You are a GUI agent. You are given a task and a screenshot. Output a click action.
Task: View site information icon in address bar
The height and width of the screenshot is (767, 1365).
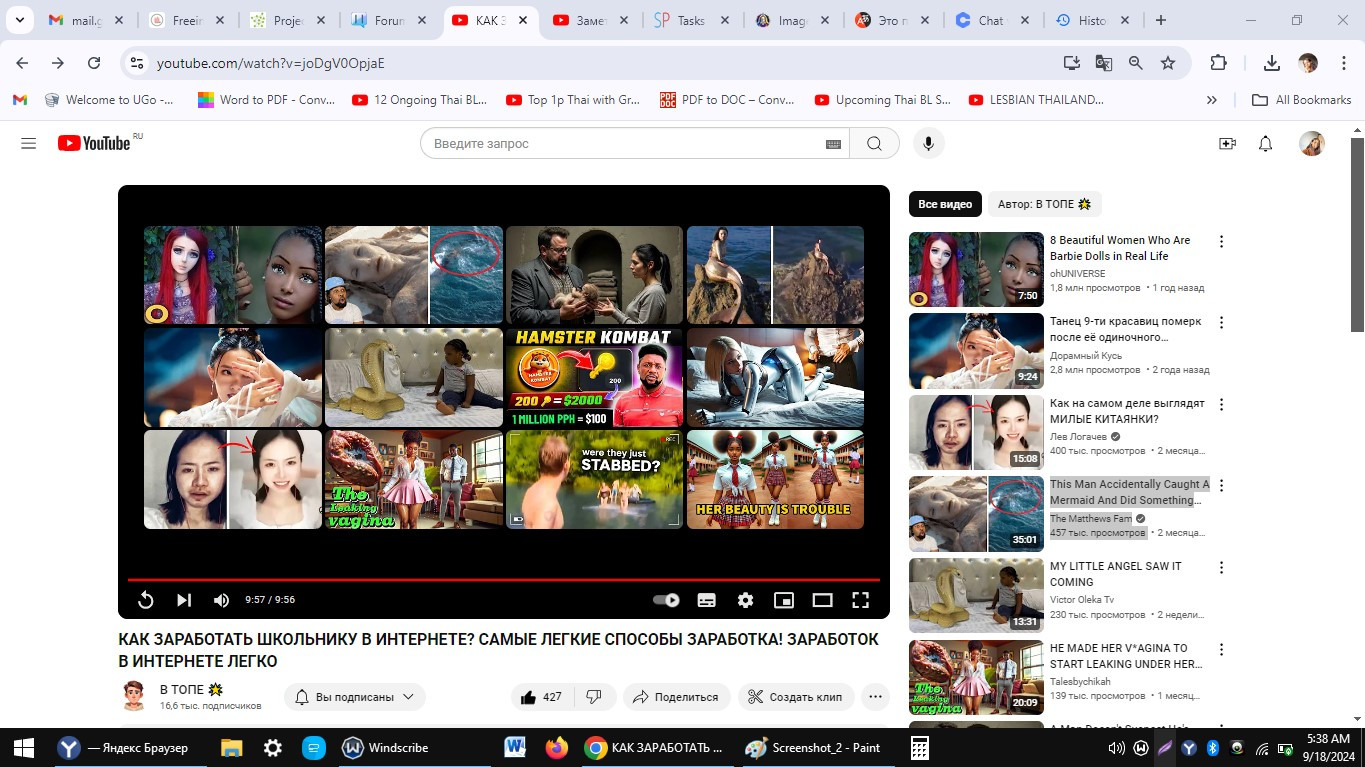point(137,63)
